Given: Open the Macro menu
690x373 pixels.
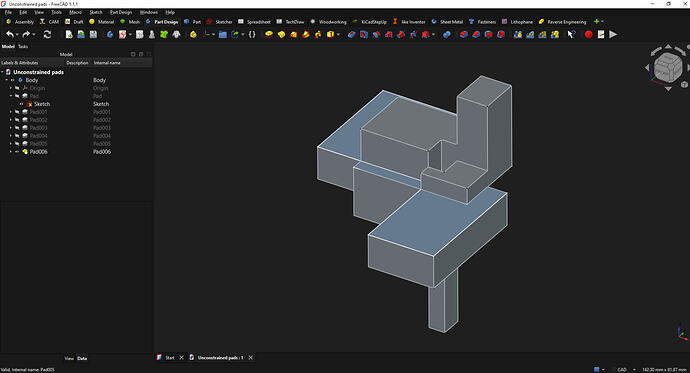Looking at the screenshot, I should pyautogui.click(x=75, y=12).
